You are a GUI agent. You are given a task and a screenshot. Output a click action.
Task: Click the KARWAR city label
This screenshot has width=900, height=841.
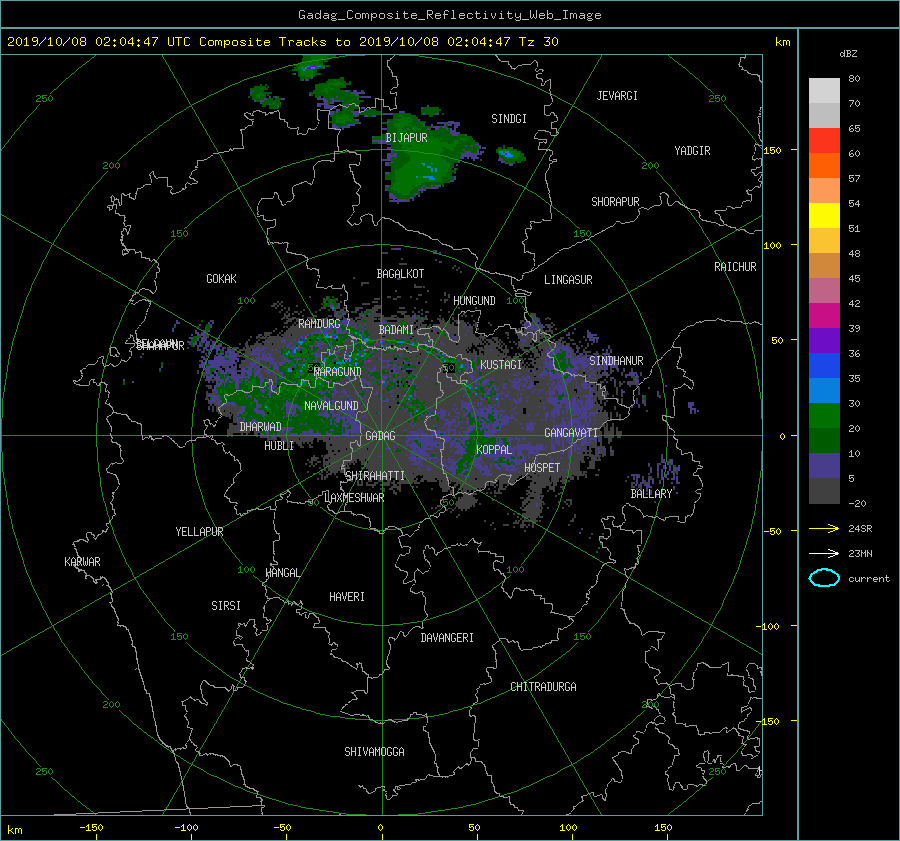point(82,562)
